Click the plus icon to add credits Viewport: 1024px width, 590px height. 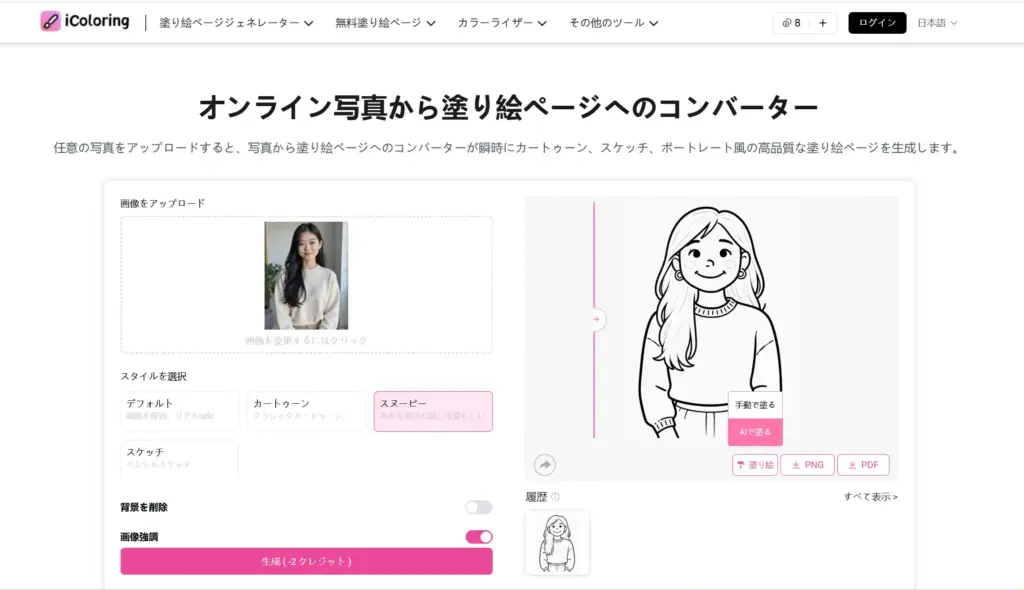pos(821,22)
